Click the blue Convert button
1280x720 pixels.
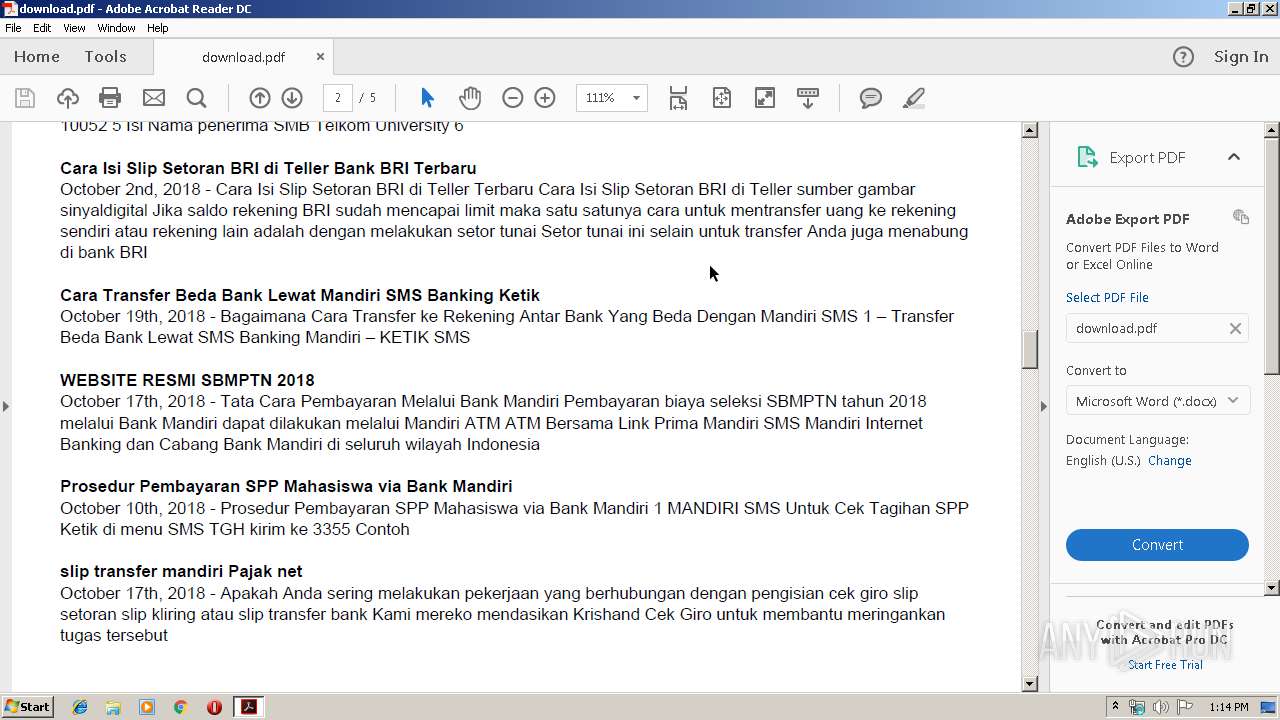click(x=1157, y=545)
